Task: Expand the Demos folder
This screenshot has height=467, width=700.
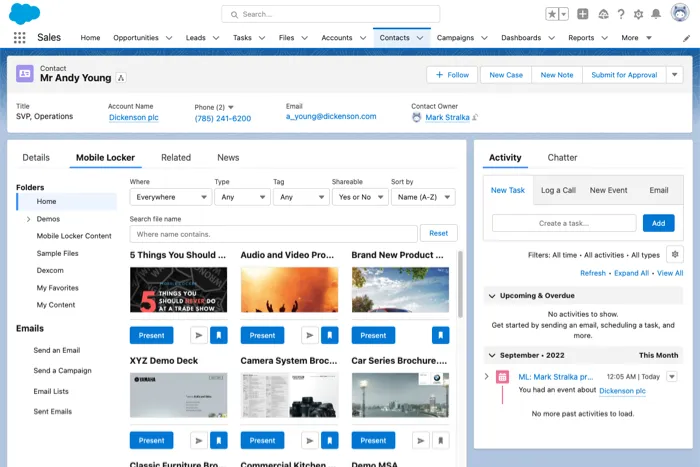Action: tap(28, 219)
